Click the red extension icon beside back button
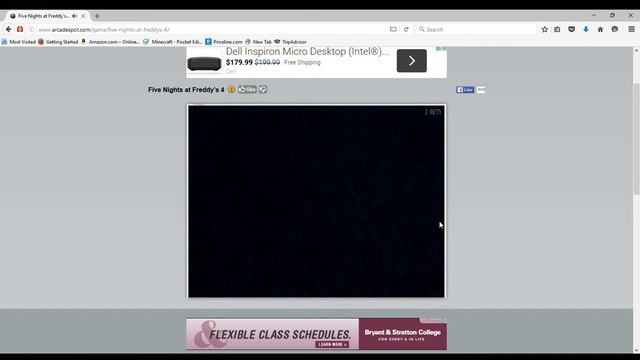640x360 pixels. [20, 29]
